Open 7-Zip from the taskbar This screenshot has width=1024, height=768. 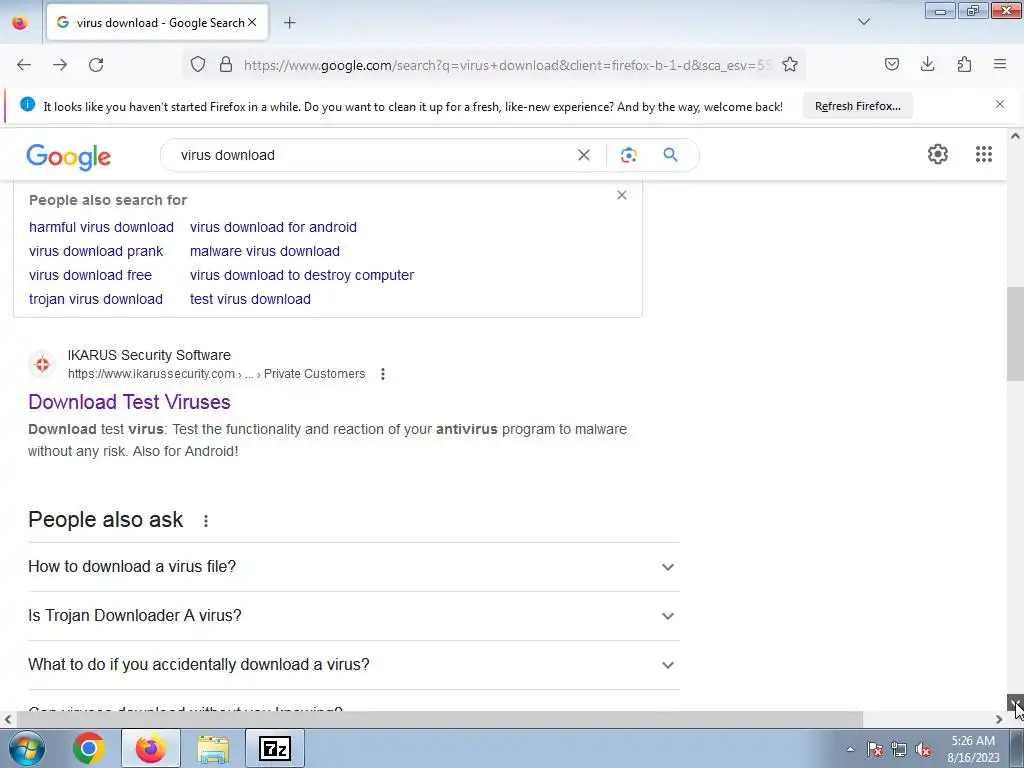[x=274, y=748]
